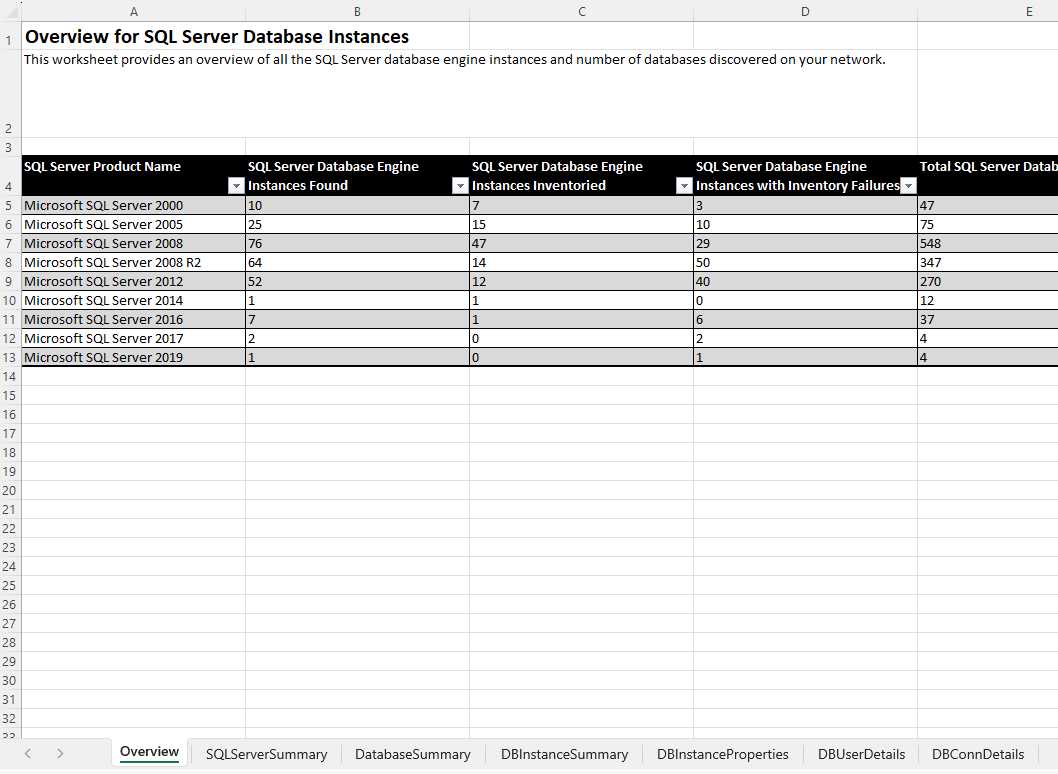Click Inventory Failures value 40 for SQL Server 2012
The image size is (1058, 774).
tap(806, 281)
